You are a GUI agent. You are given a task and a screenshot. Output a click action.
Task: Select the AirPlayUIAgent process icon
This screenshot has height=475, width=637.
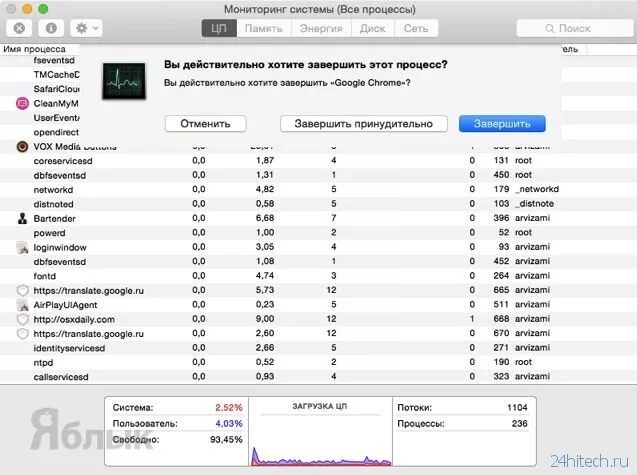[x=22, y=305]
